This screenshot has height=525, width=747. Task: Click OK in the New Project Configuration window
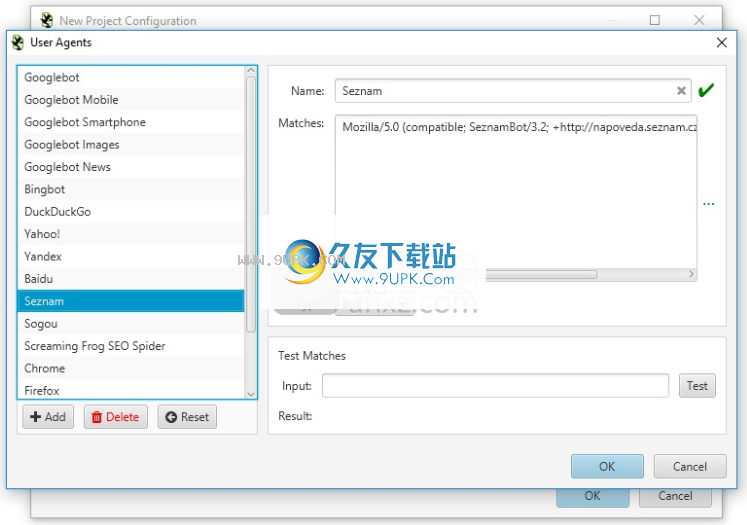pos(593,496)
